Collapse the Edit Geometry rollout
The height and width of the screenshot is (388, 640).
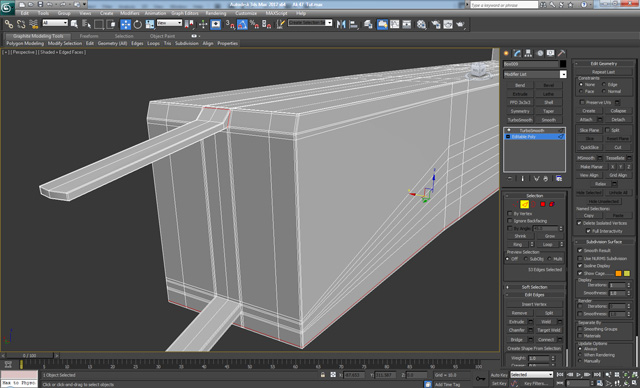click(x=604, y=64)
